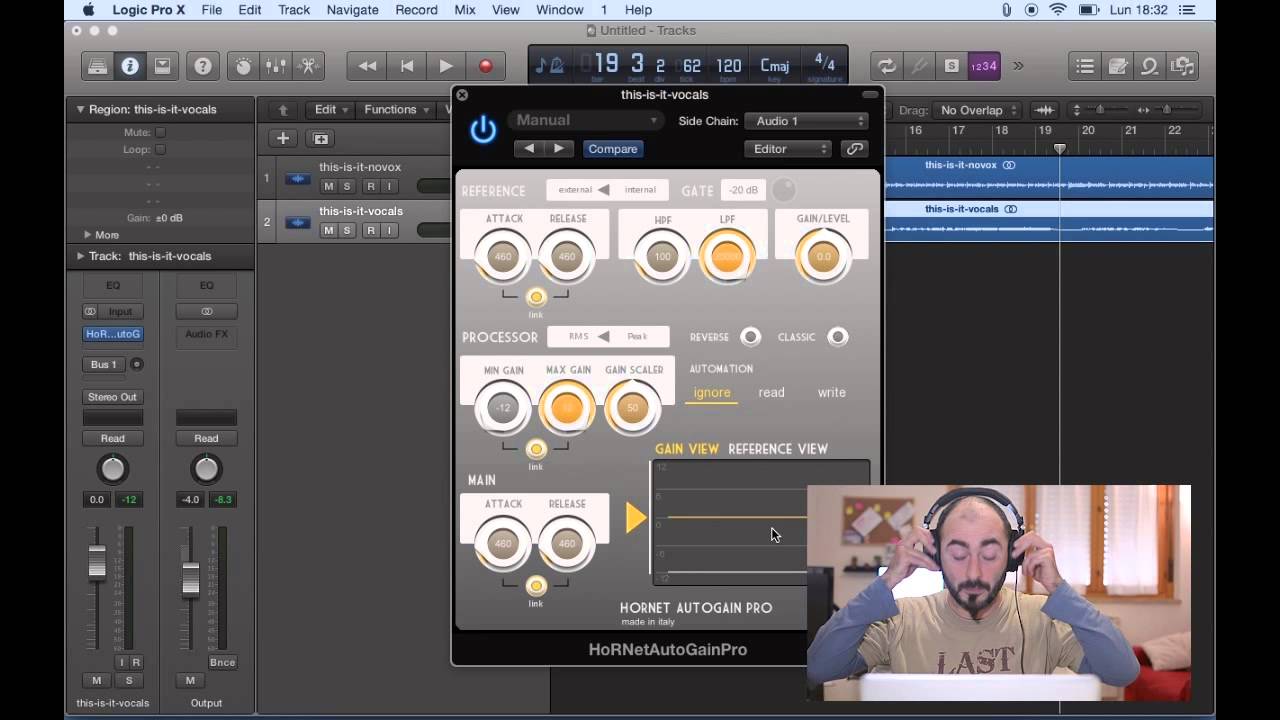Viewport: 1280px width, 720px height.
Task: Open the Toolbar display icon
Action: coord(162,66)
